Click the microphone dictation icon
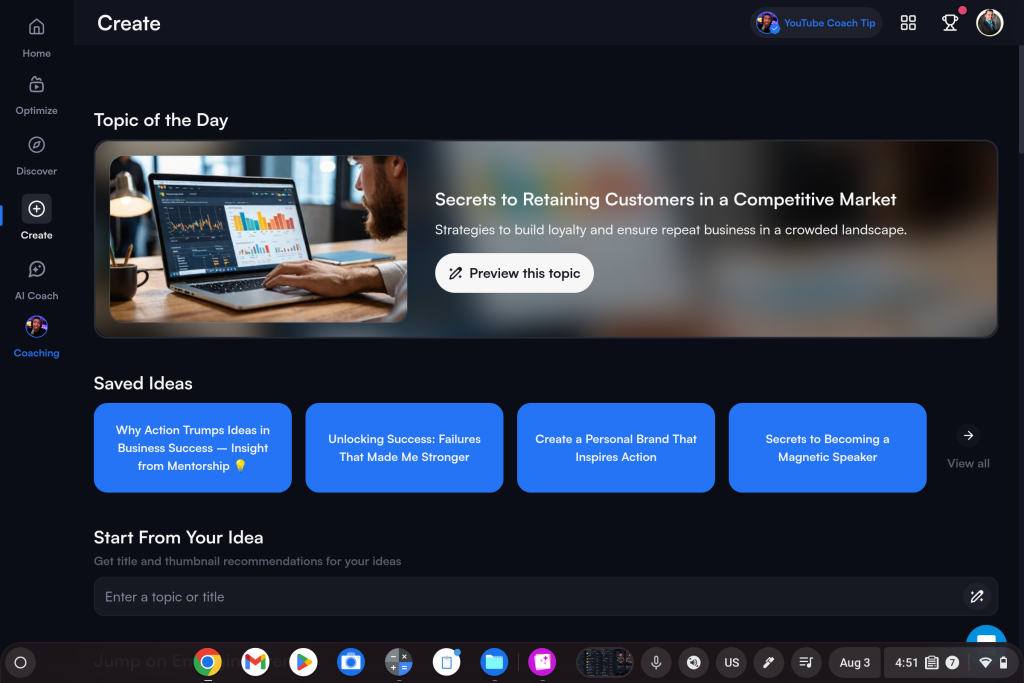The image size is (1024, 683). [x=656, y=662]
